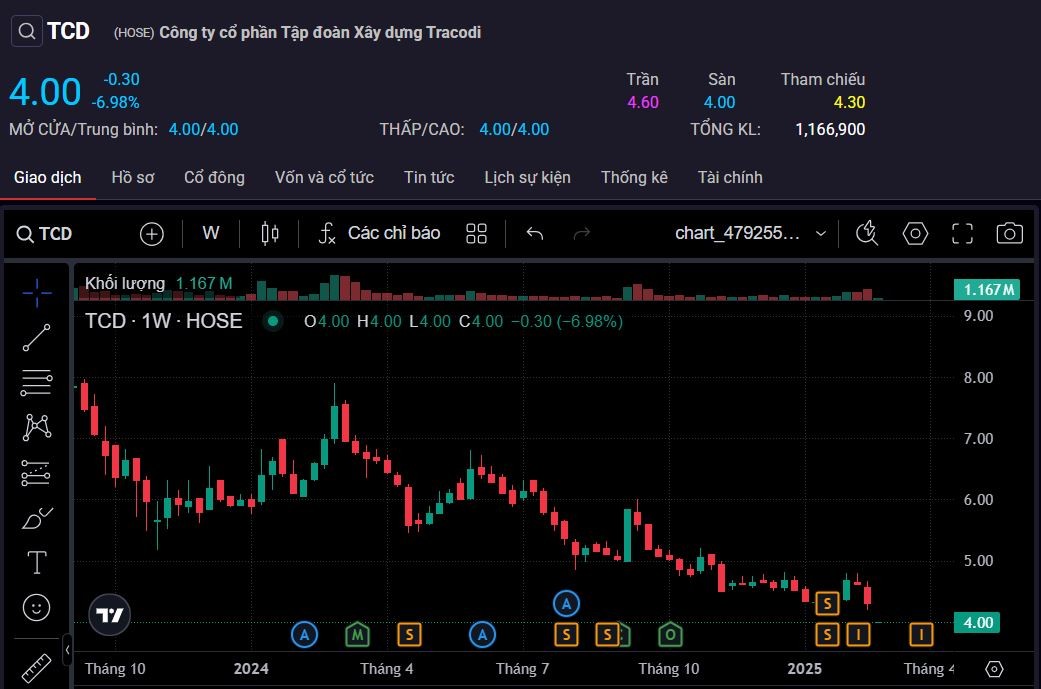The height and width of the screenshot is (689, 1041).
Task: Click the green market status dot
Action: [273, 321]
